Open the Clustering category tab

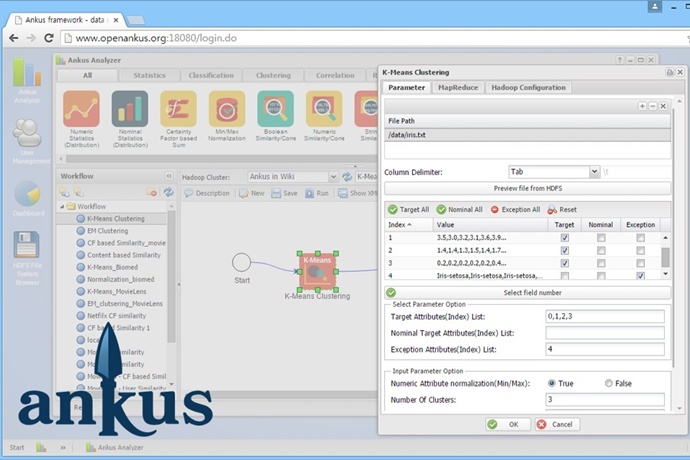(273, 75)
